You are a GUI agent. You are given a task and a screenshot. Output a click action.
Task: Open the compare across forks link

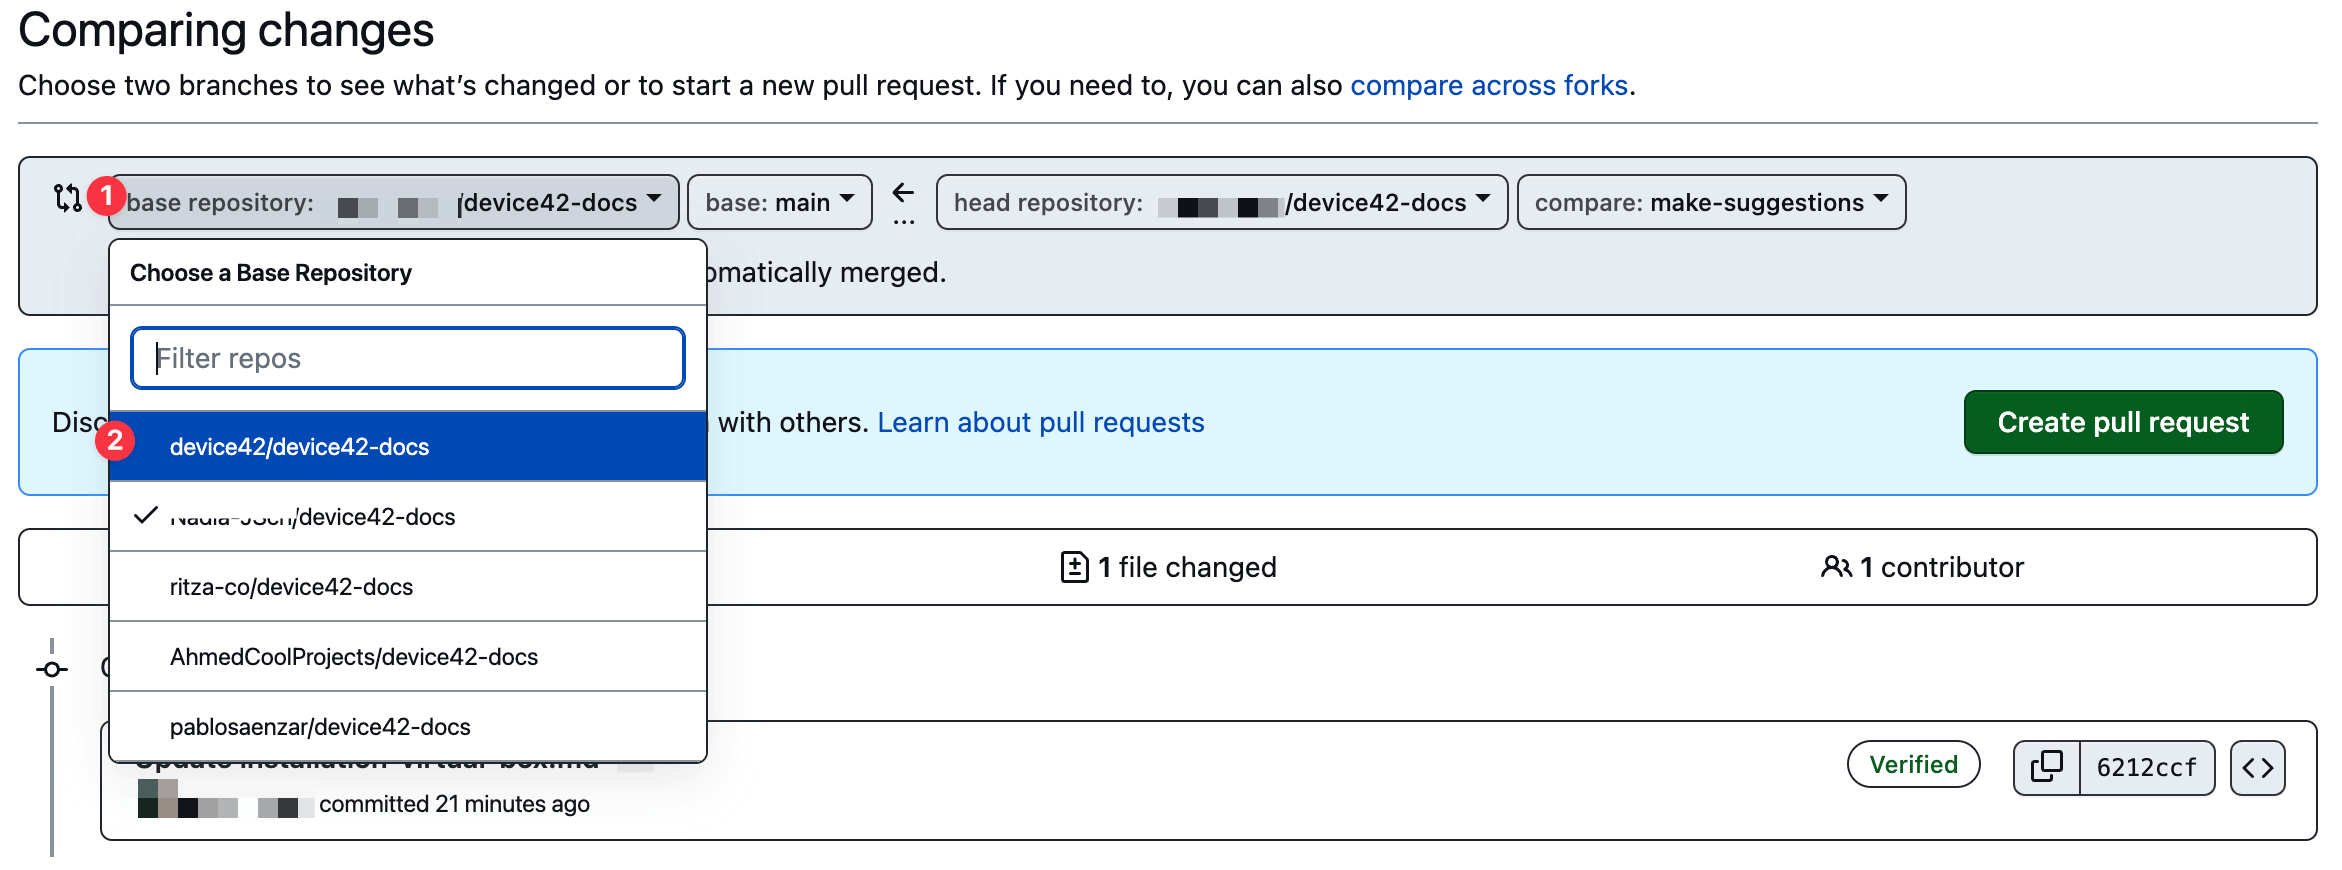click(x=1488, y=86)
